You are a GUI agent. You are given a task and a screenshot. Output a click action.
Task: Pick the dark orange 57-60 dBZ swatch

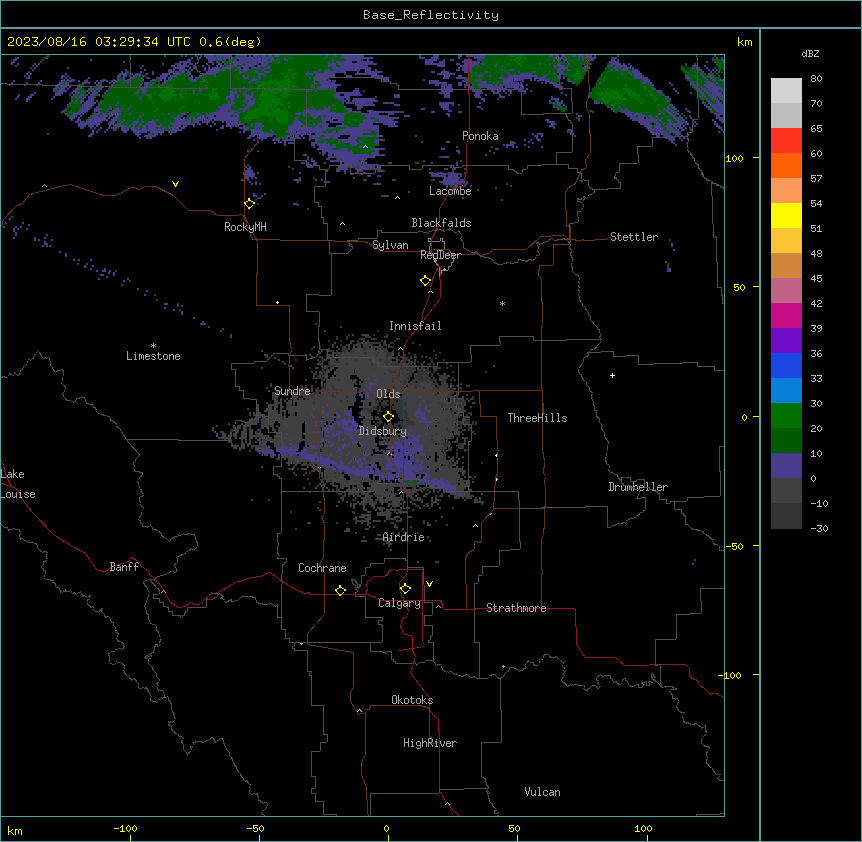786,165
